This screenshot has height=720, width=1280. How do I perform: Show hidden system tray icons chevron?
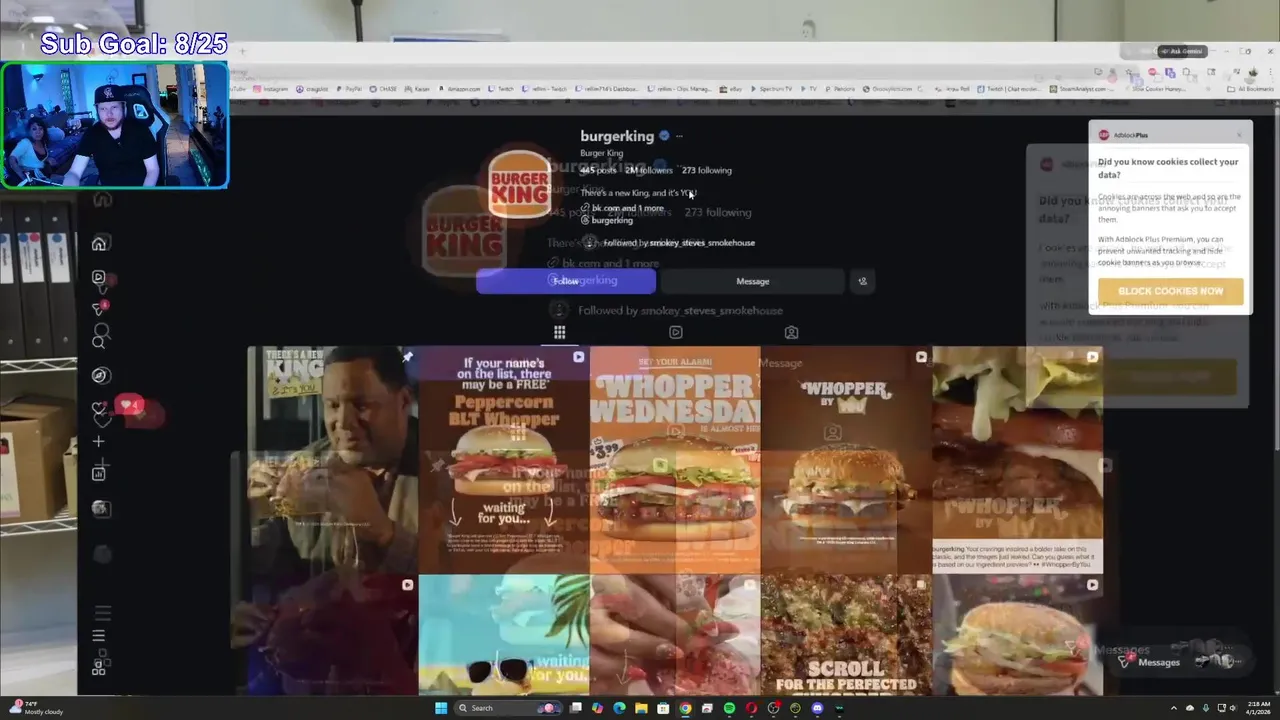(x=1175, y=708)
